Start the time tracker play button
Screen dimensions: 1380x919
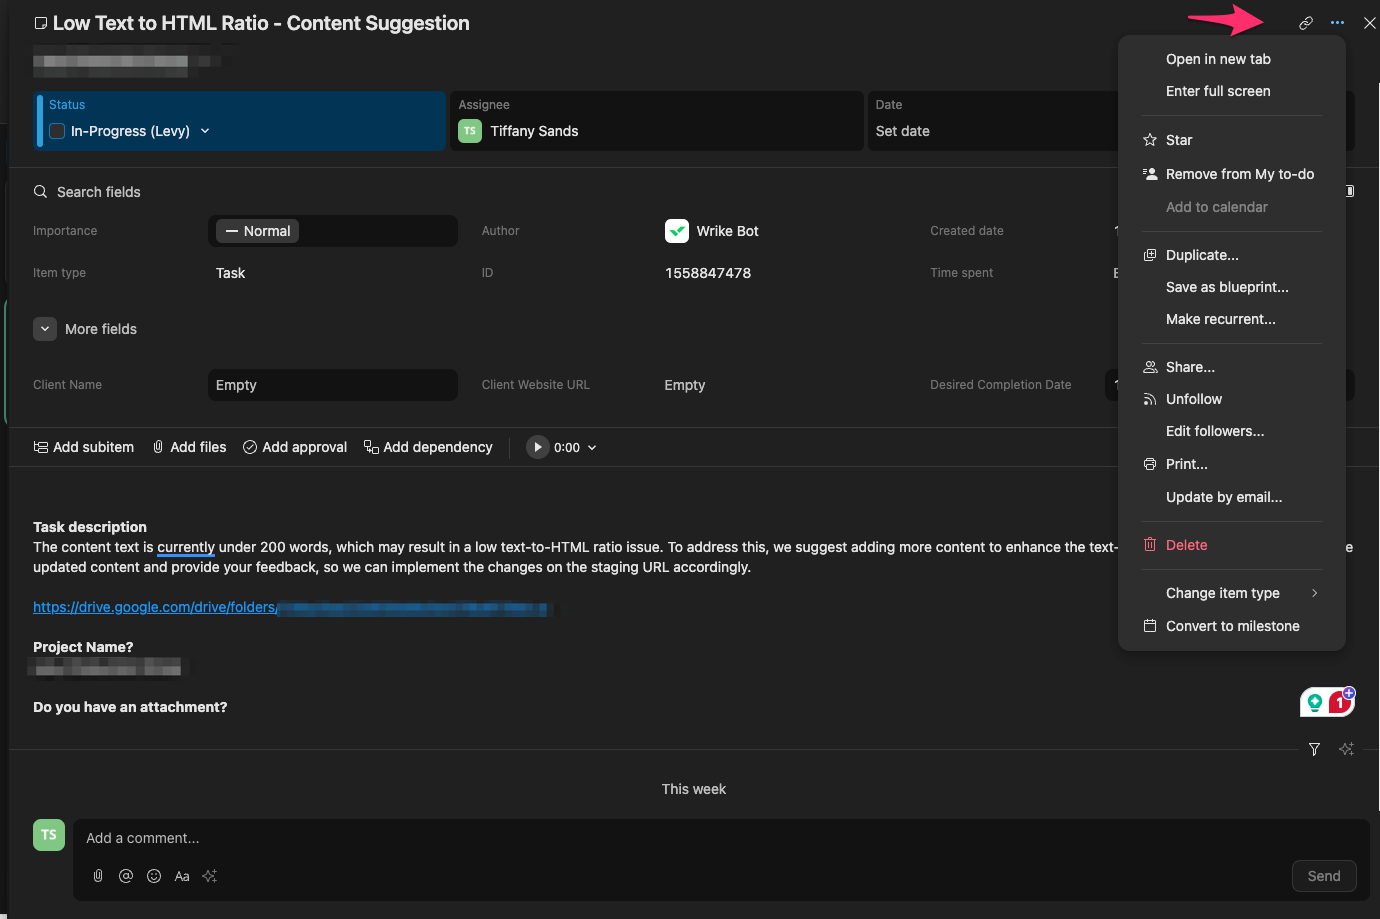click(538, 447)
